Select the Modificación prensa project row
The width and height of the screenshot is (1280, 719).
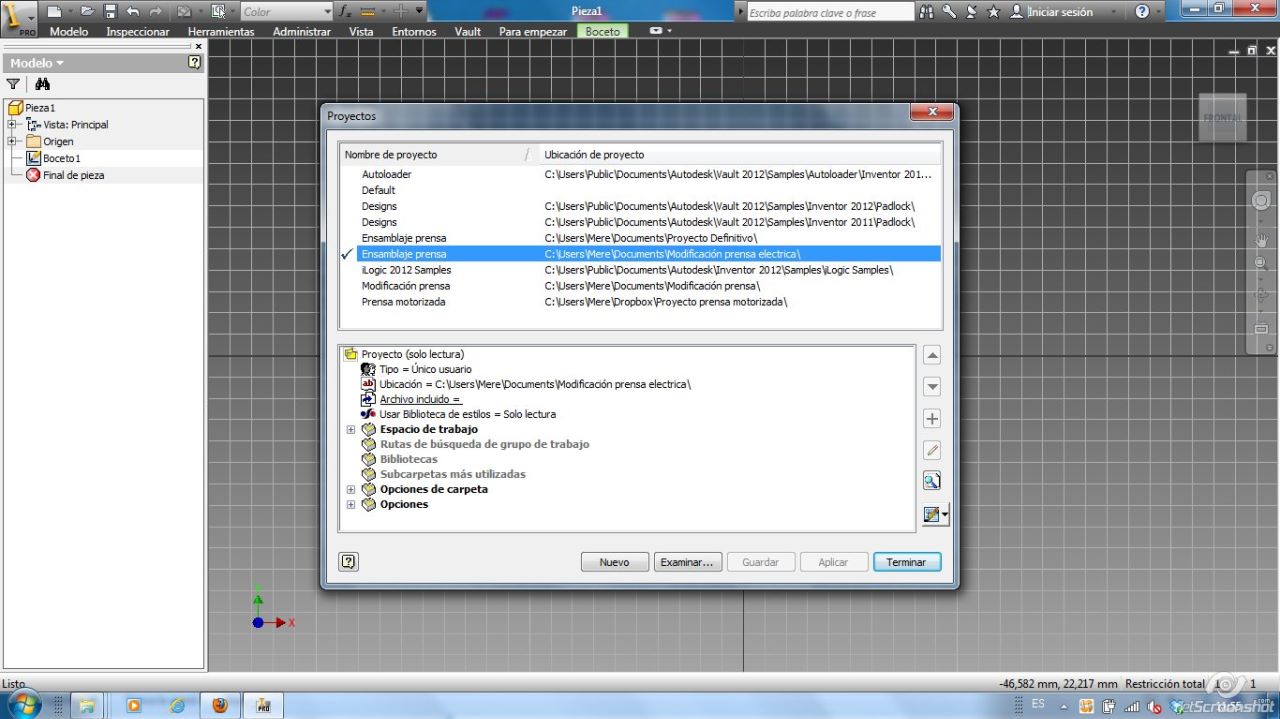tap(640, 286)
